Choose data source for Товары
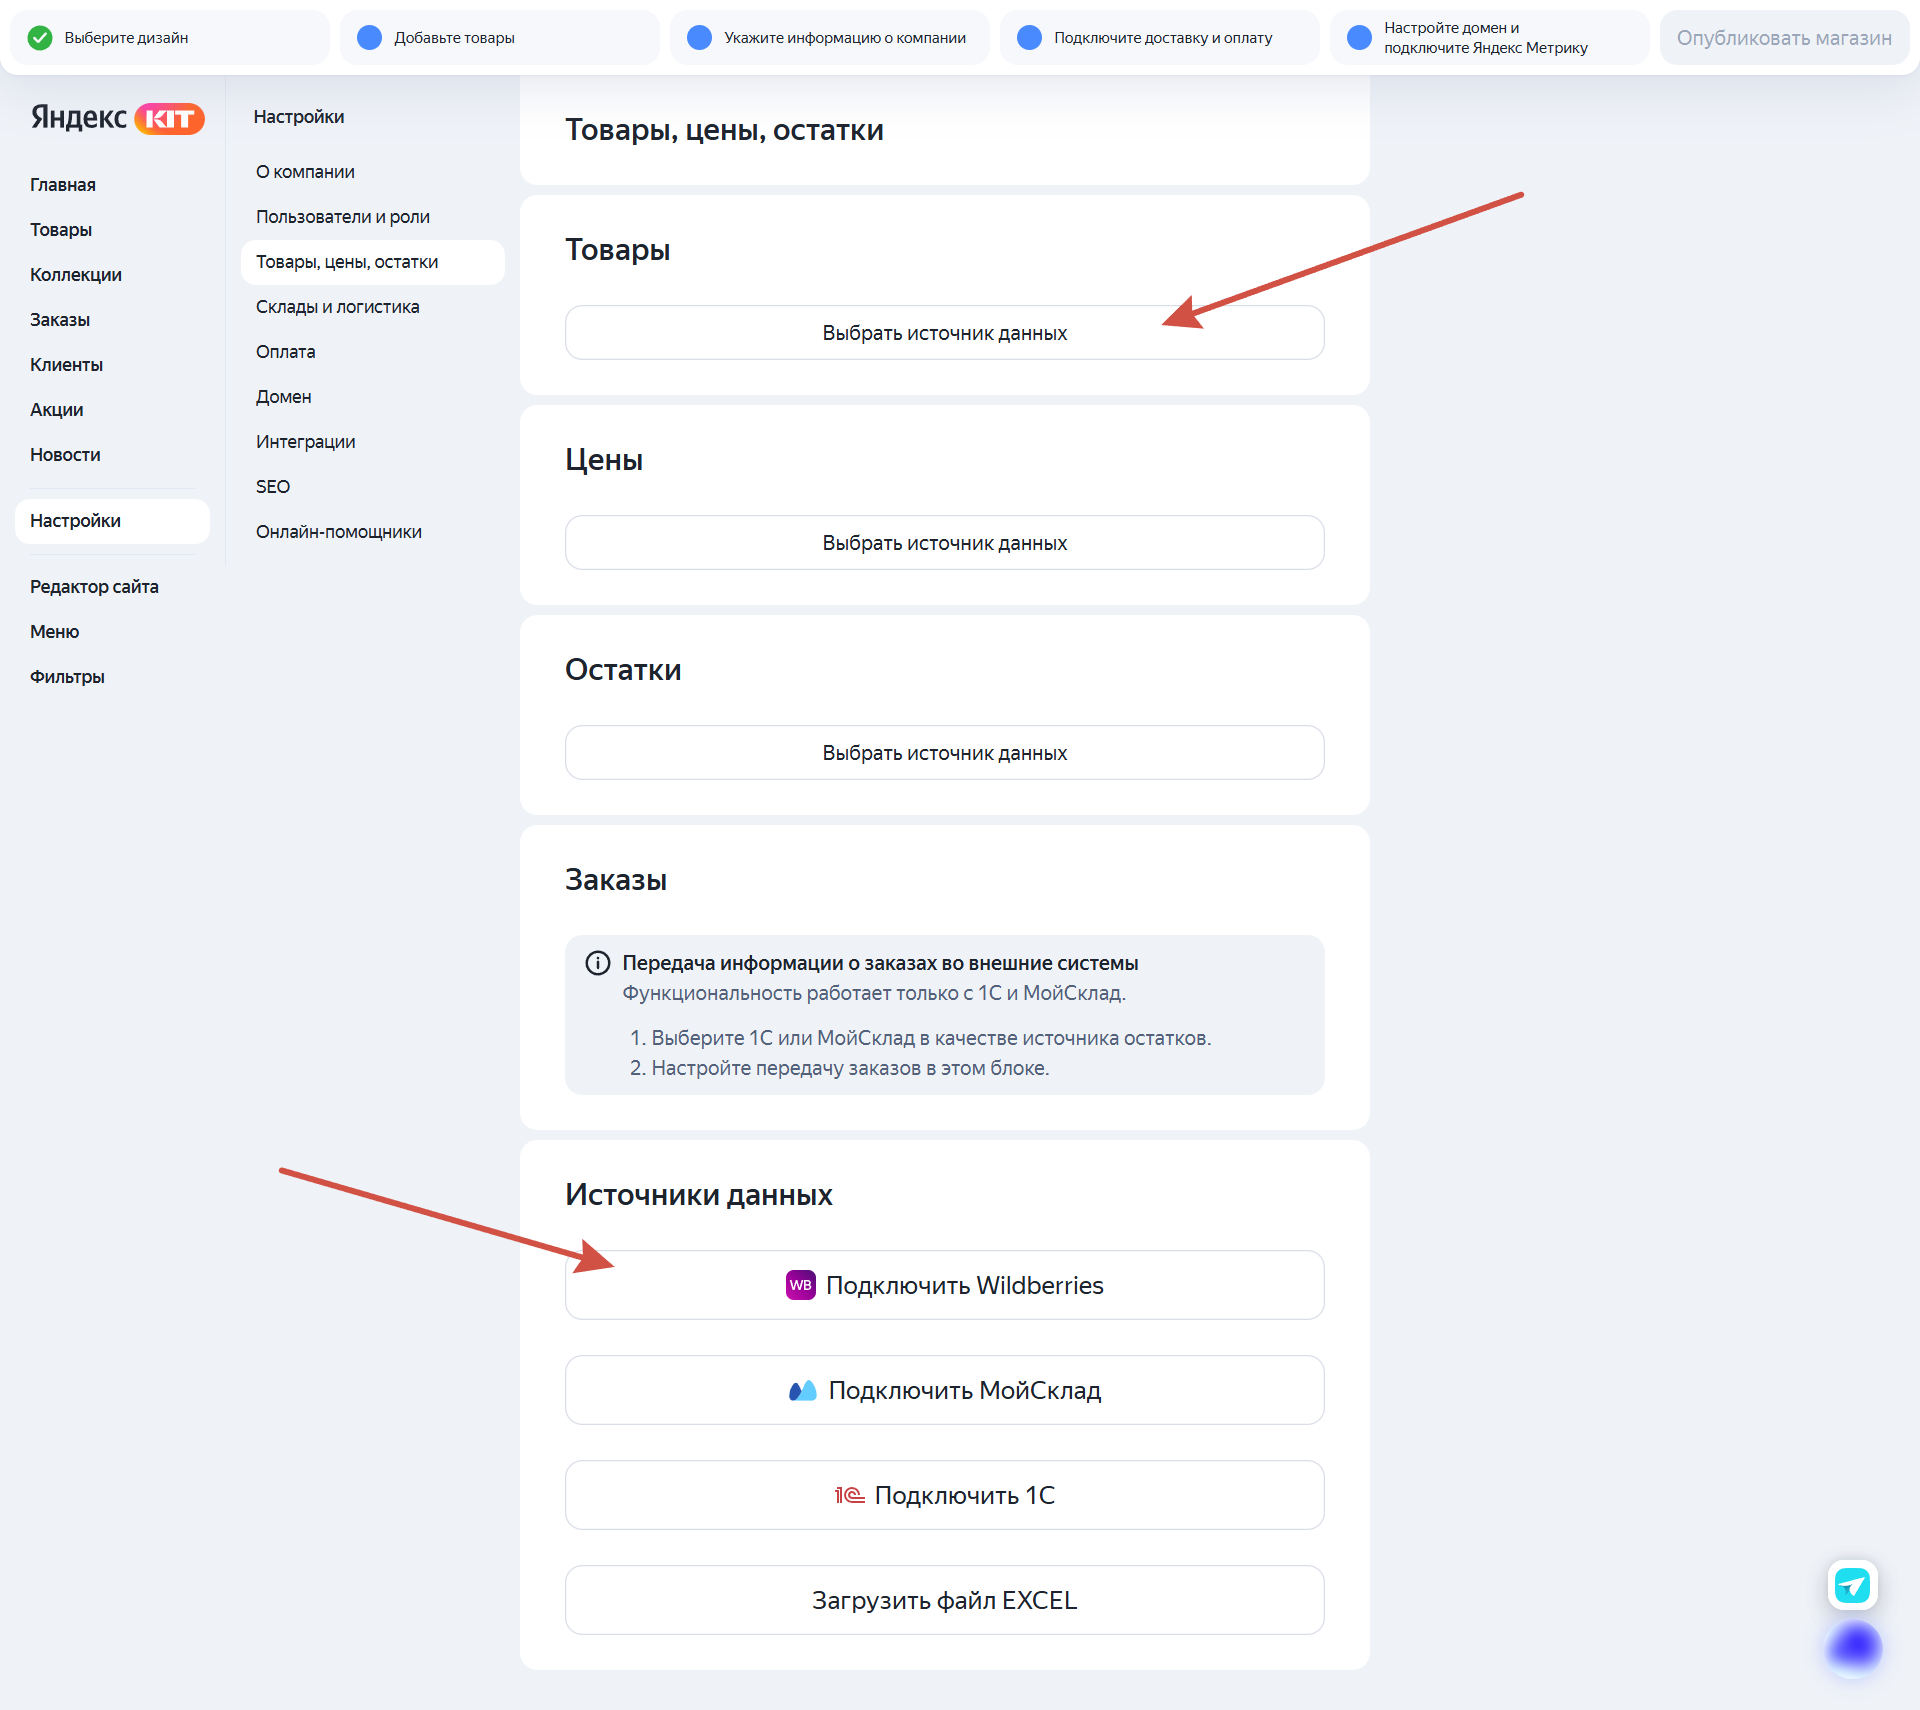Screen dimensions: 1920x1710 point(945,333)
